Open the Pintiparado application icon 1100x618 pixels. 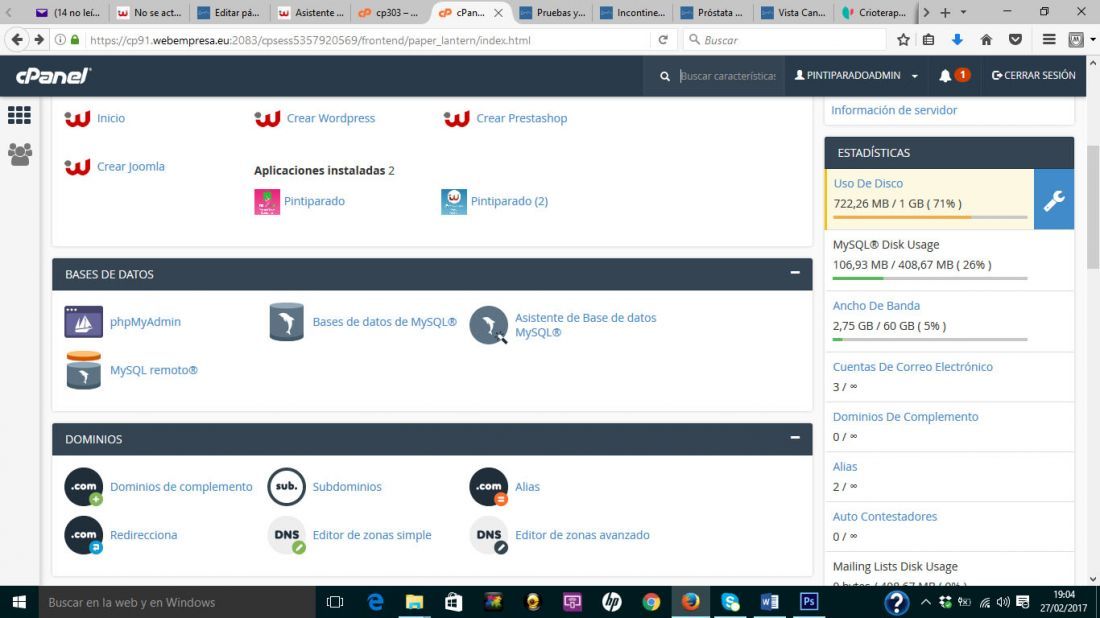coord(267,202)
